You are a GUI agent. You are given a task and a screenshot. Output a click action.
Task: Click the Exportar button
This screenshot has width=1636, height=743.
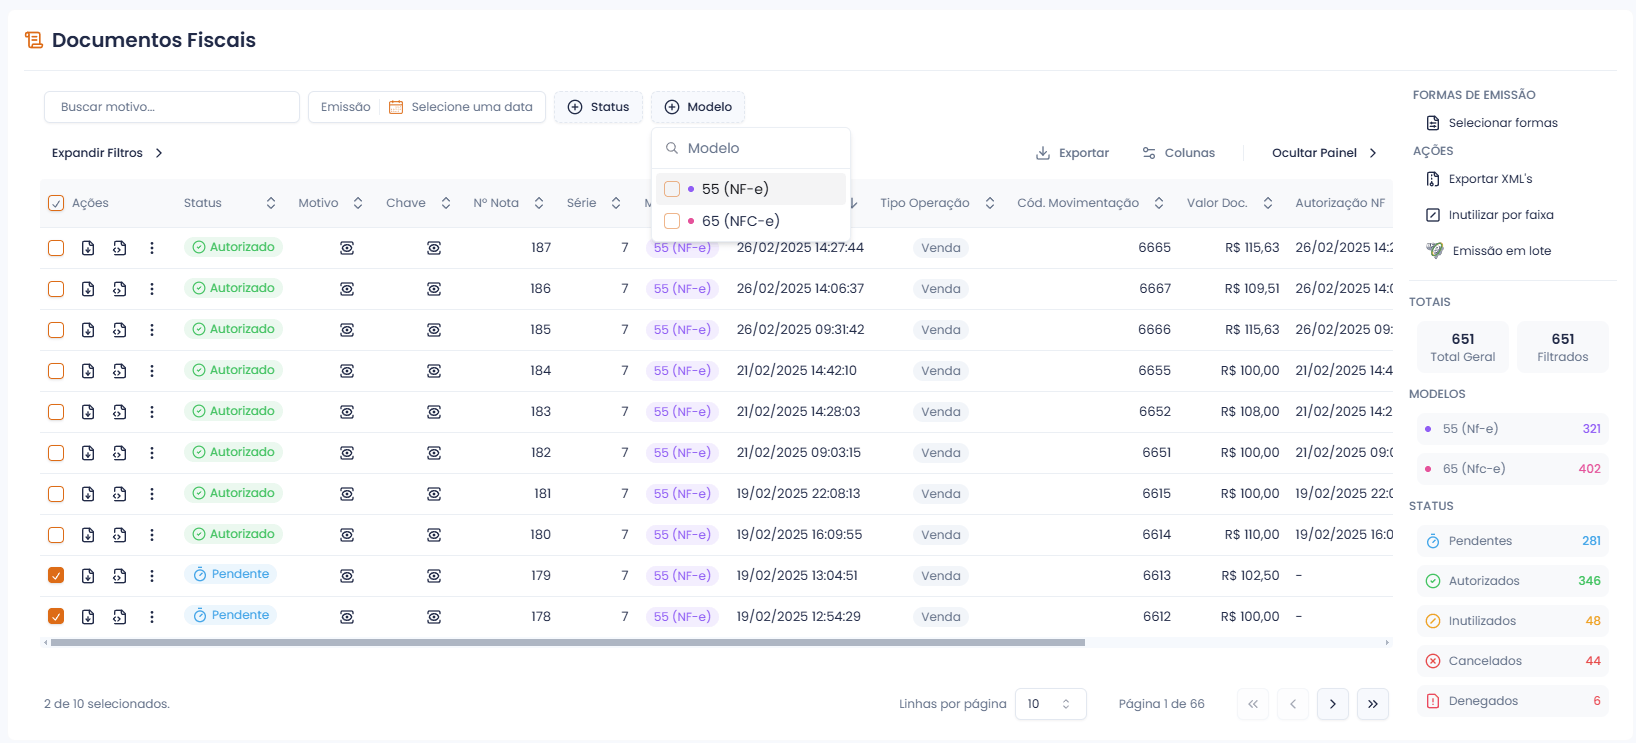click(x=1072, y=153)
